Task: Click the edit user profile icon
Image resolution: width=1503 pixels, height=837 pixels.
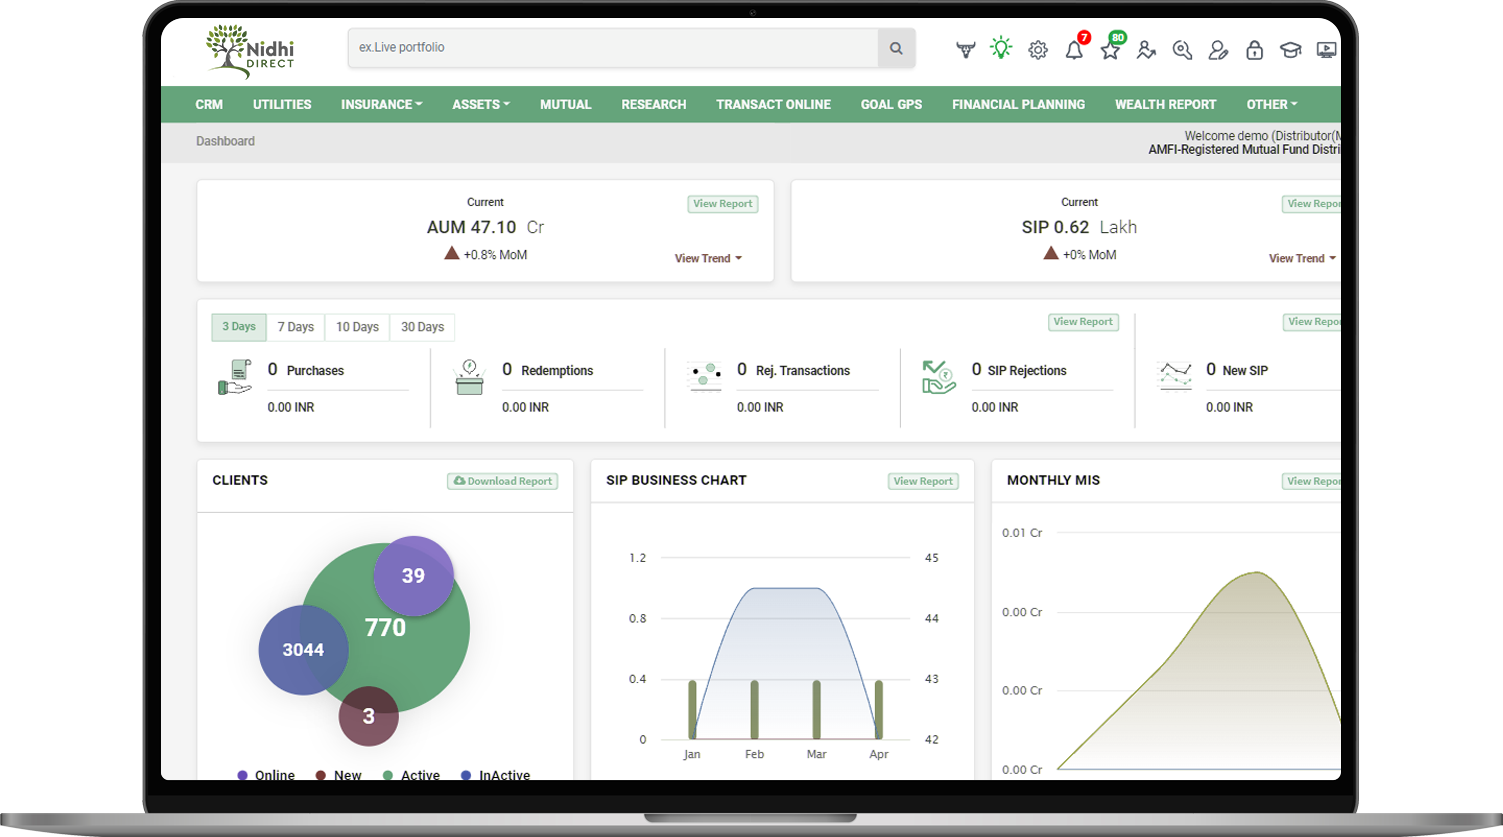Action: pos(1218,50)
